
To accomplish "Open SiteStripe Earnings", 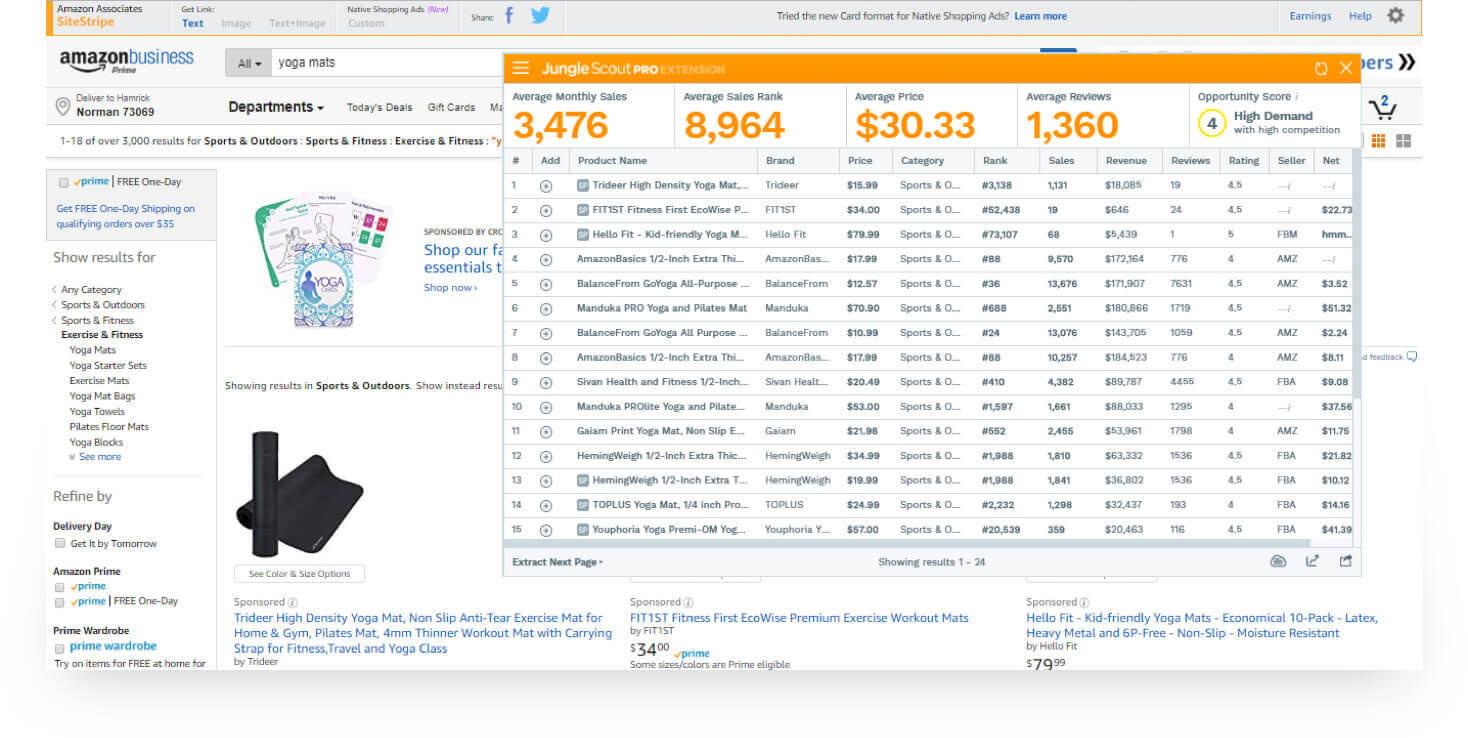I will 1310,16.
